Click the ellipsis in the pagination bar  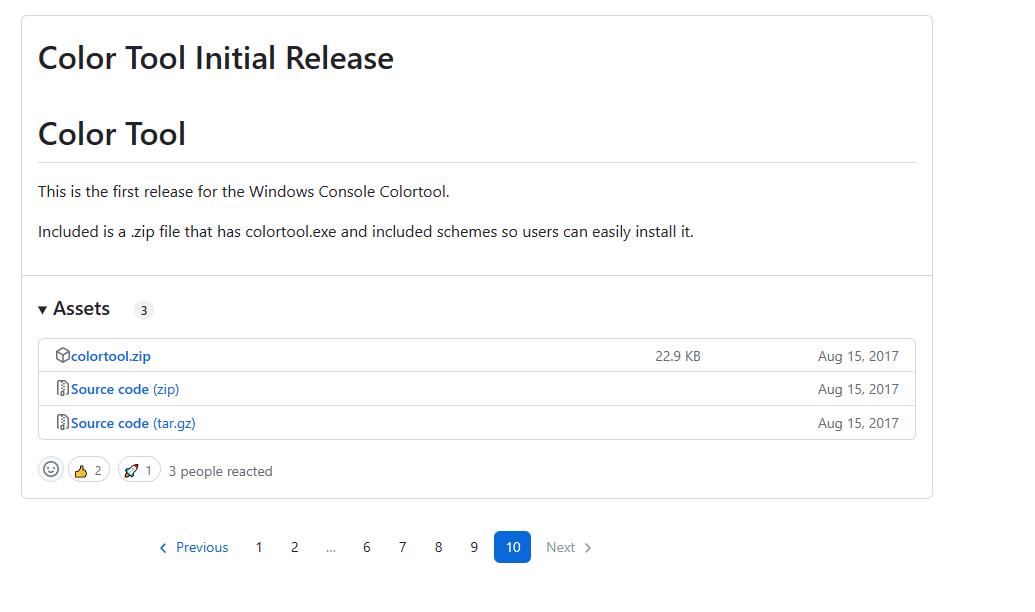click(331, 547)
